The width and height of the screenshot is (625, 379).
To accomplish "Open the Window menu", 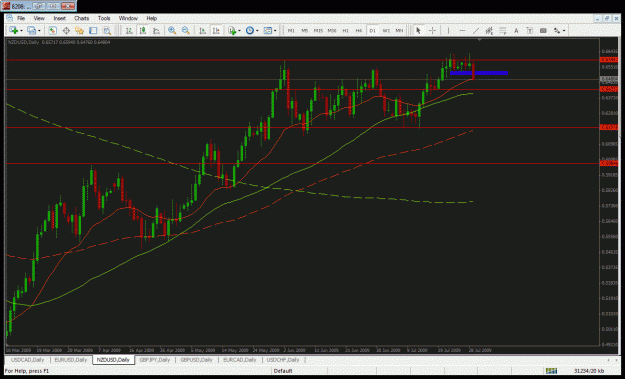I will click(128, 18).
